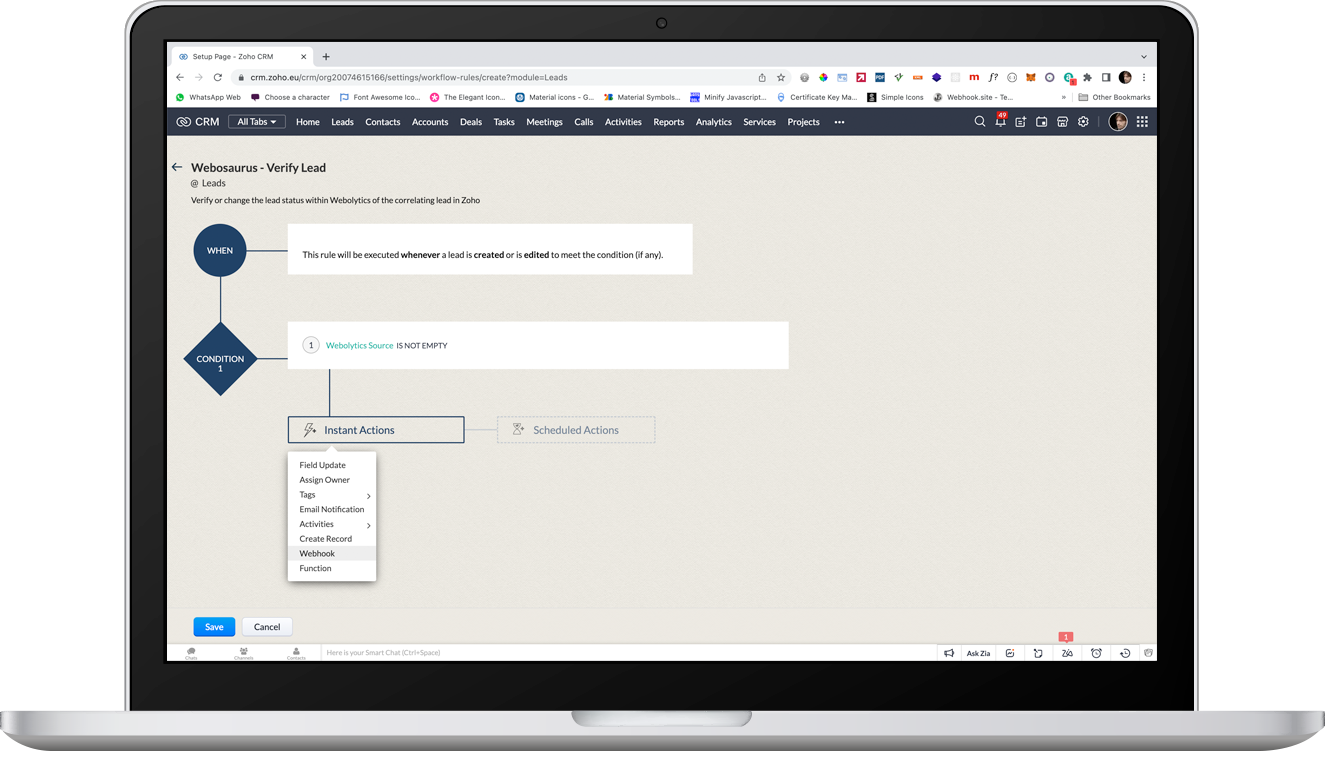Switch to the Reports tab
The height and width of the screenshot is (780, 1325).
click(x=668, y=121)
